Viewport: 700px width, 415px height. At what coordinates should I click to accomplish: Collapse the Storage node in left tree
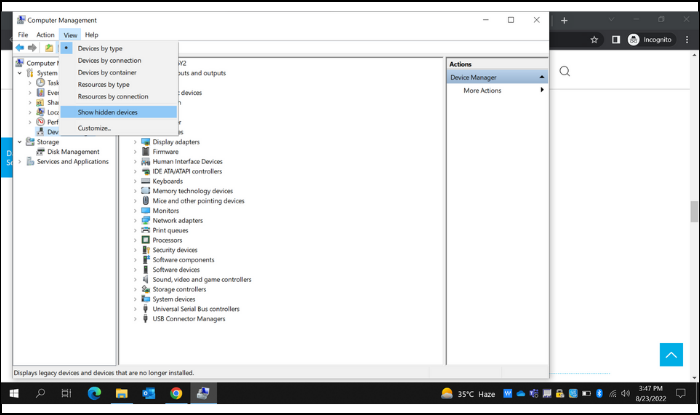tap(20, 142)
